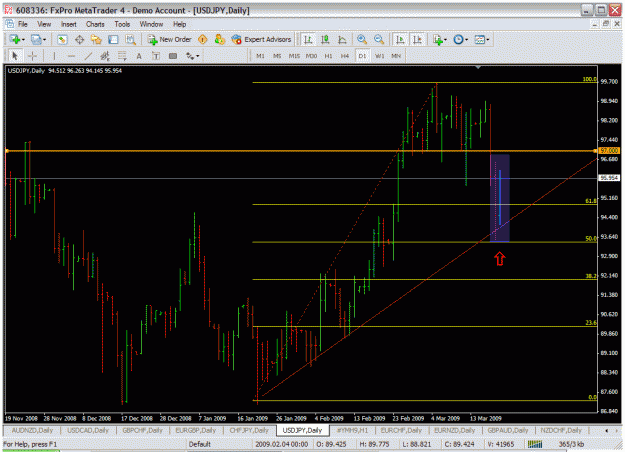Screen dimensions: 625x452
Task: Switch to M5 timeframe
Action: tap(277, 56)
